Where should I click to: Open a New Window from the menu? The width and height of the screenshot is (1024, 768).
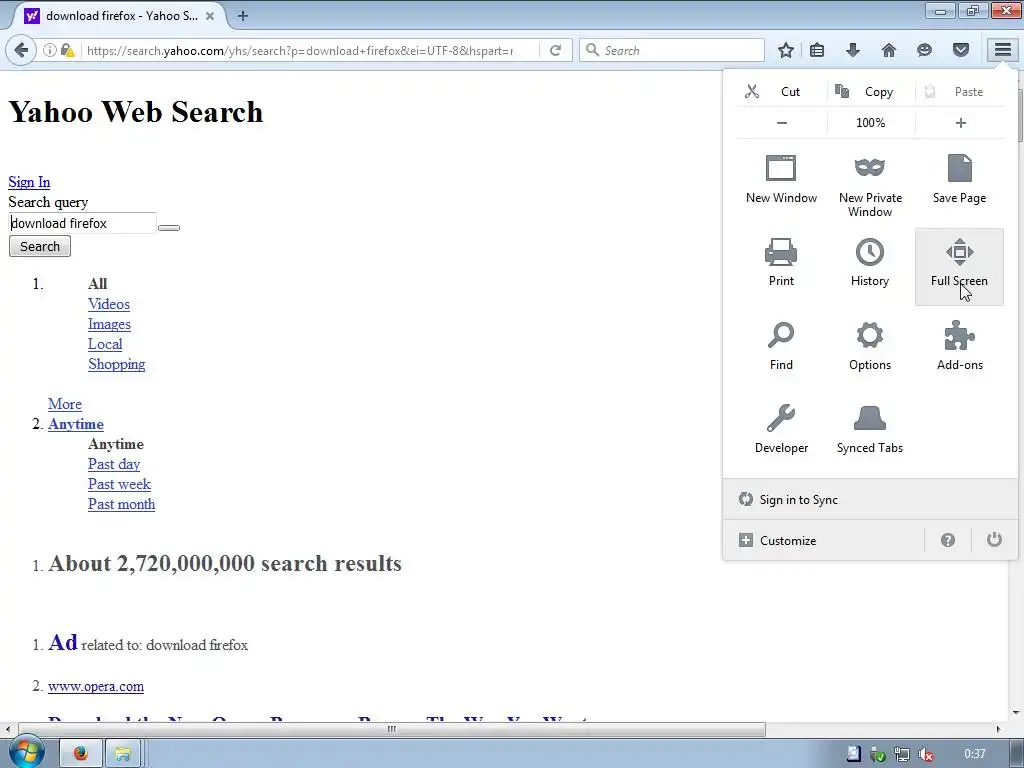tap(781, 180)
